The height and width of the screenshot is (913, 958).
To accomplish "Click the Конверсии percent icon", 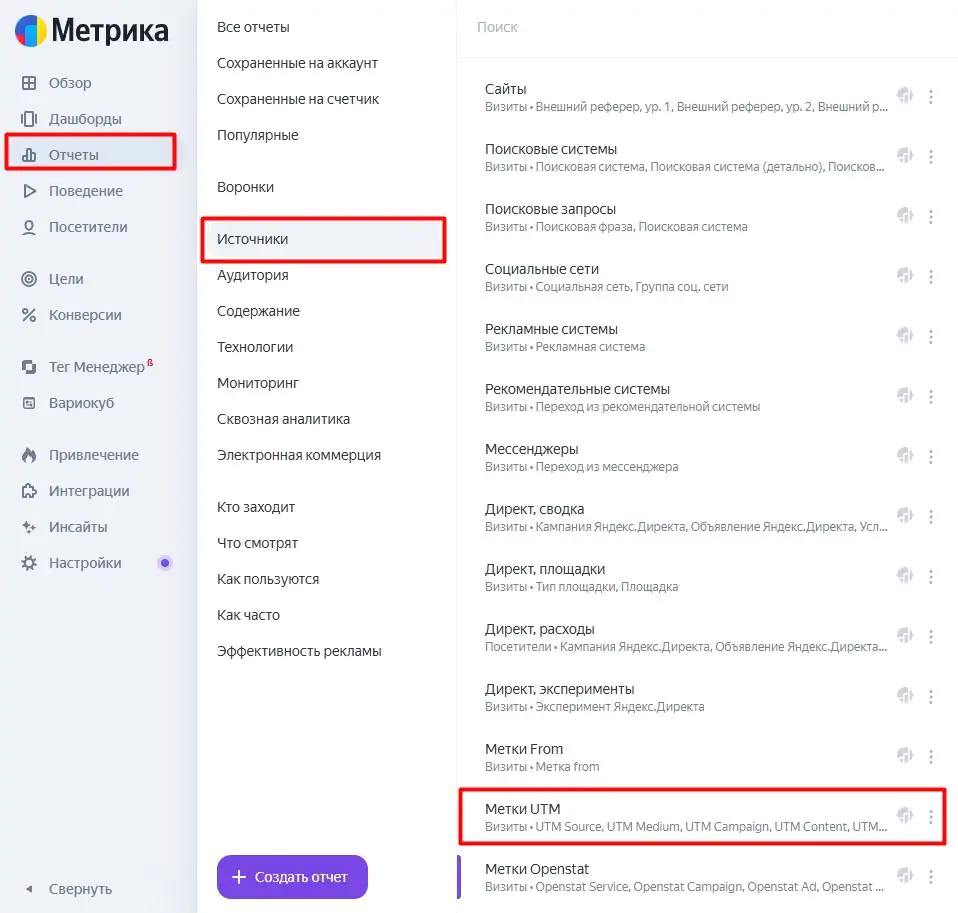I will [29, 315].
